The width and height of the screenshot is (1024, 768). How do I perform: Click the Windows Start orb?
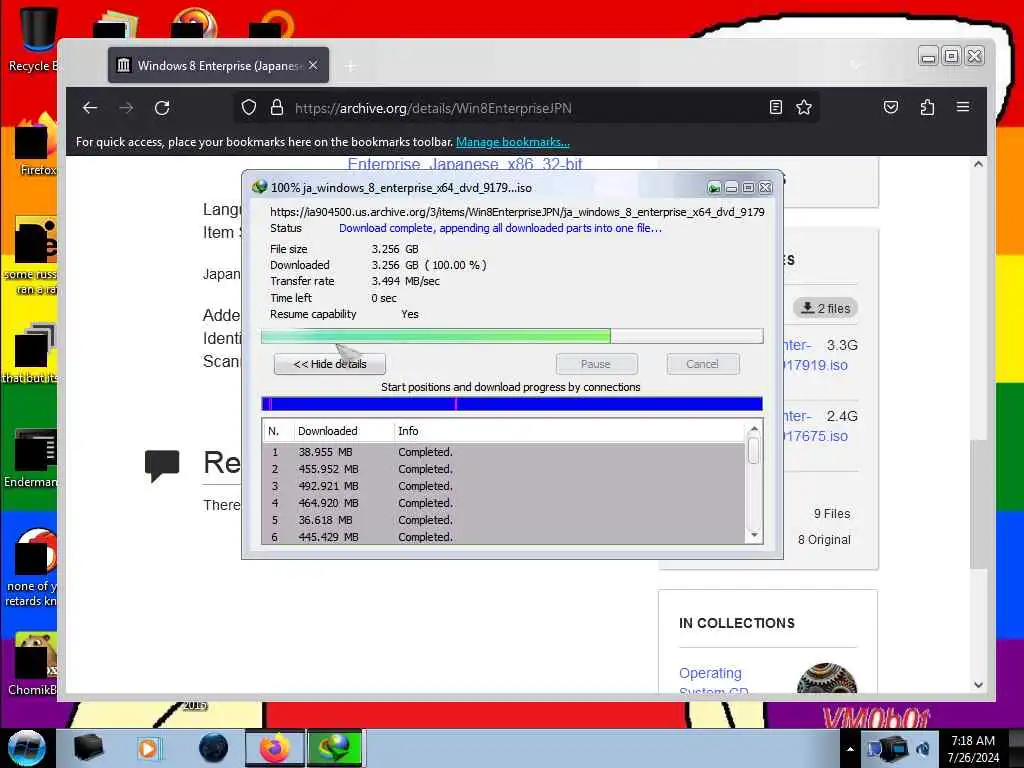point(27,748)
